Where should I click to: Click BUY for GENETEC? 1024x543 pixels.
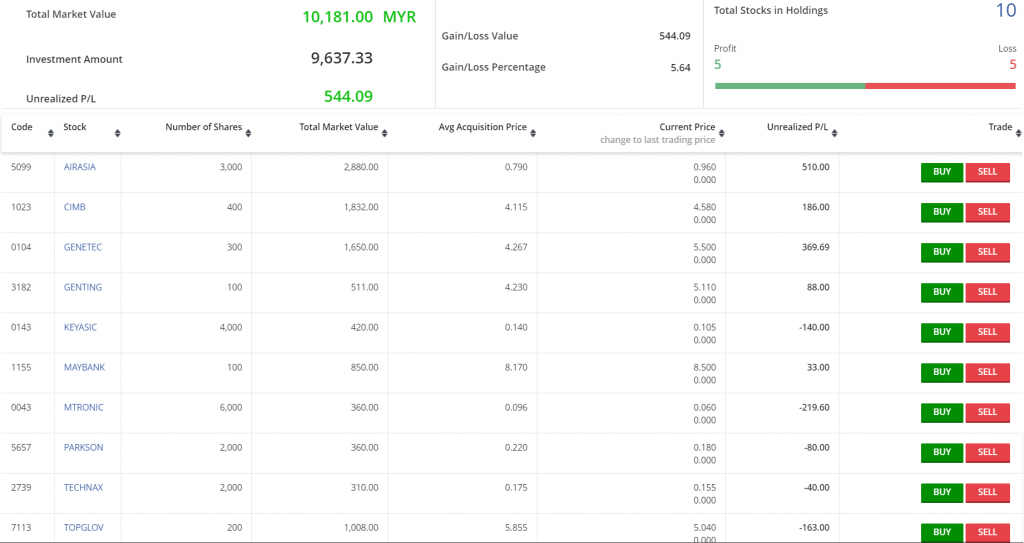(942, 252)
